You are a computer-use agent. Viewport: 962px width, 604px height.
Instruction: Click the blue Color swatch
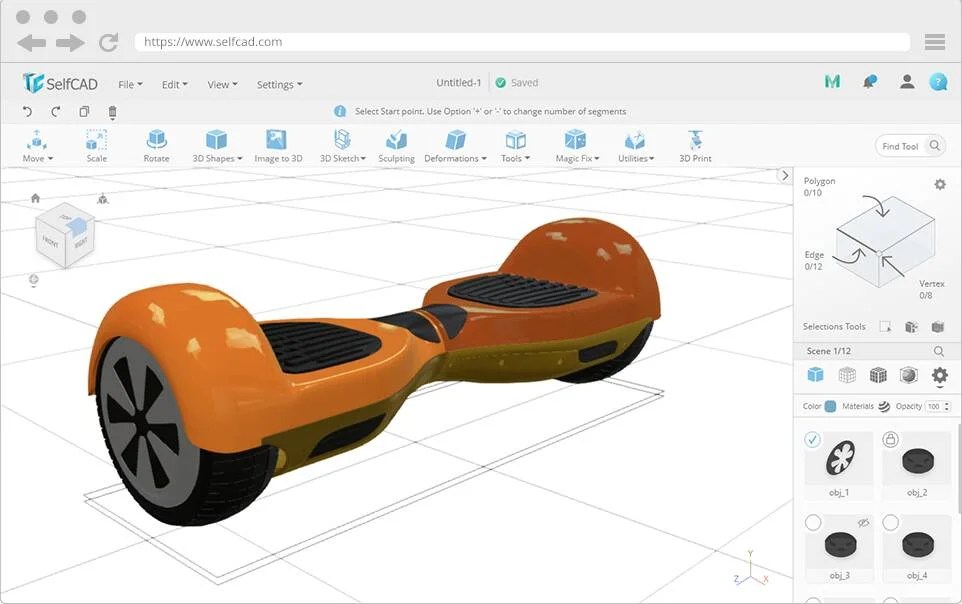pos(829,407)
